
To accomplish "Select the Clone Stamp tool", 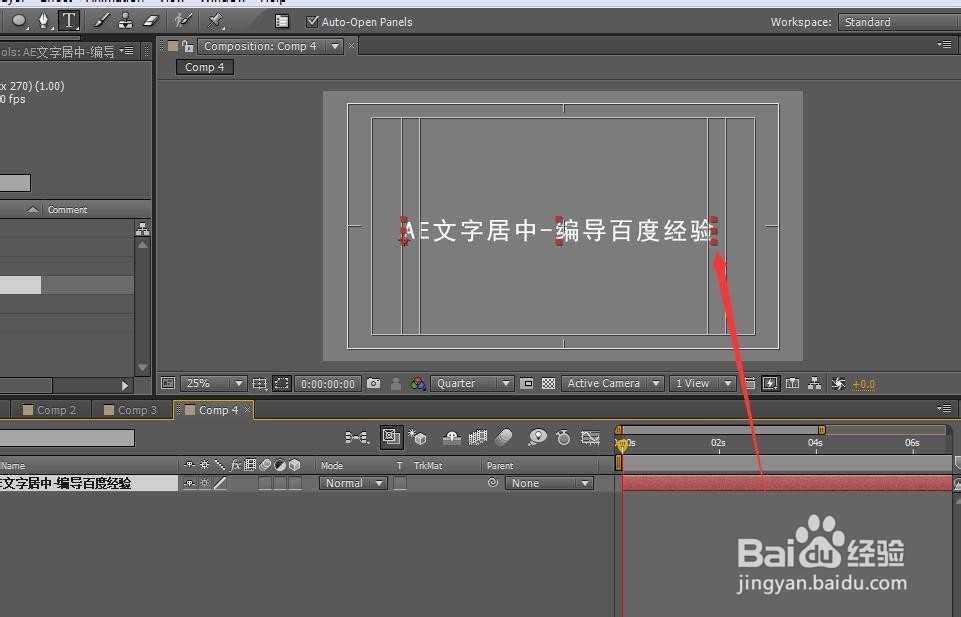I will pos(126,21).
